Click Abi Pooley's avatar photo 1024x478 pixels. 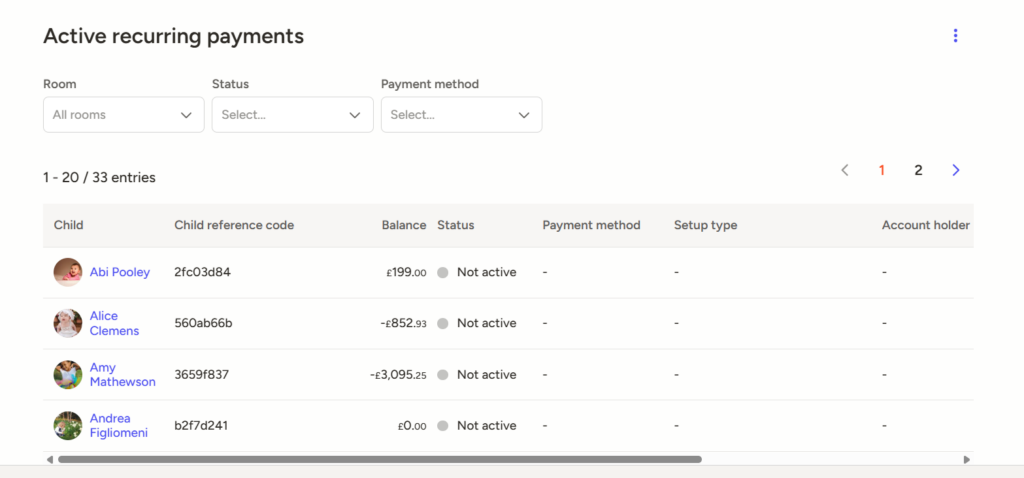point(68,272)
